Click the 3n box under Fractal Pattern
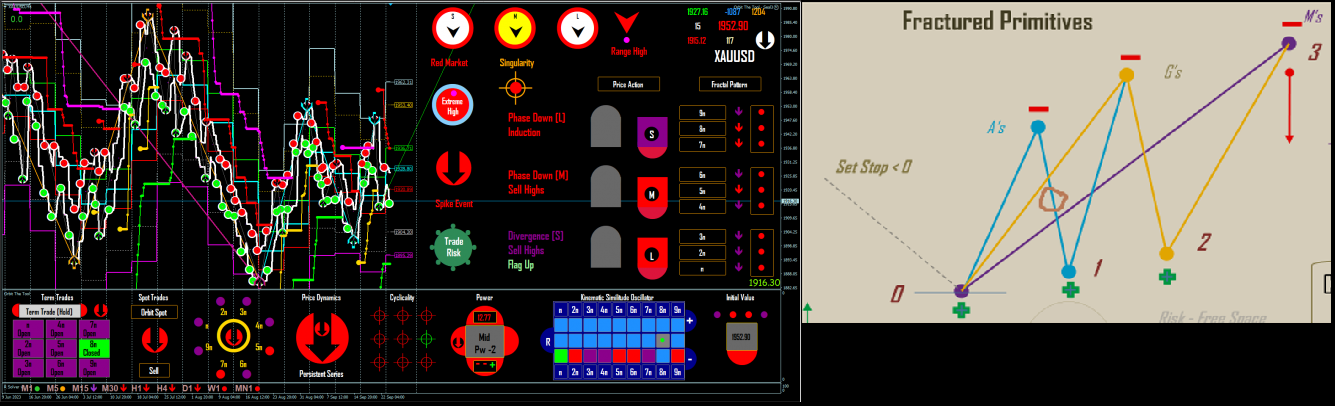 tap(702, 237)
